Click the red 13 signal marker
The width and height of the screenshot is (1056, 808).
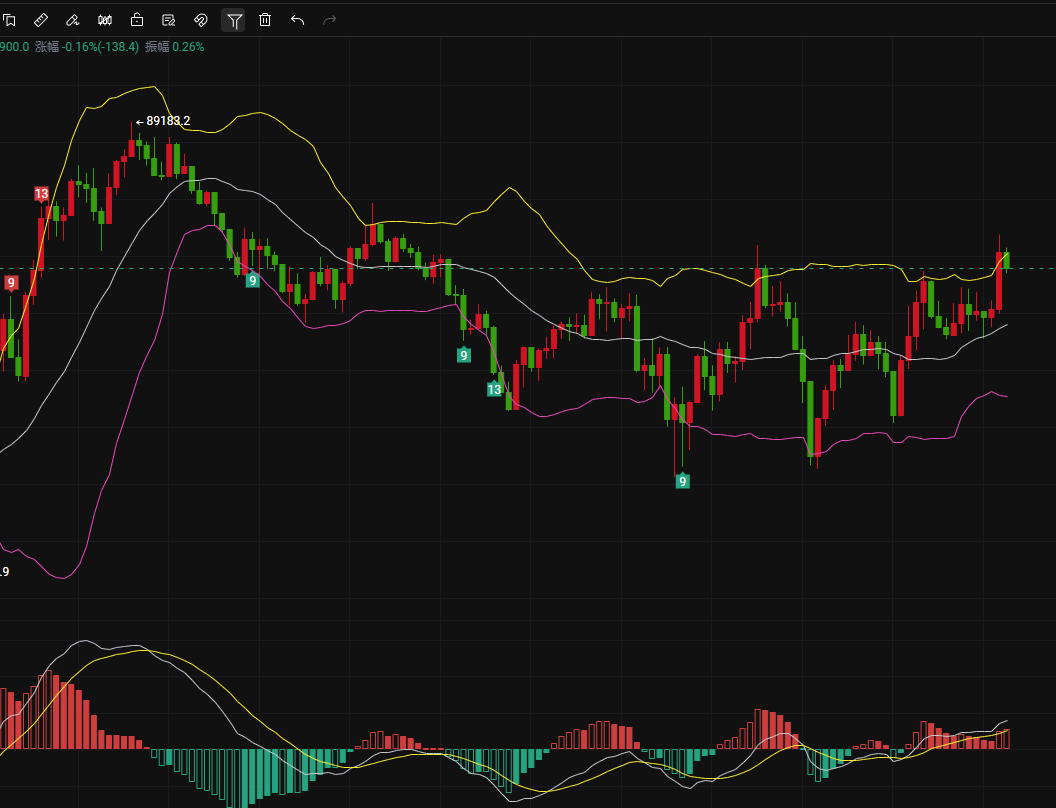pyautogui.click(x=41, y=194)
